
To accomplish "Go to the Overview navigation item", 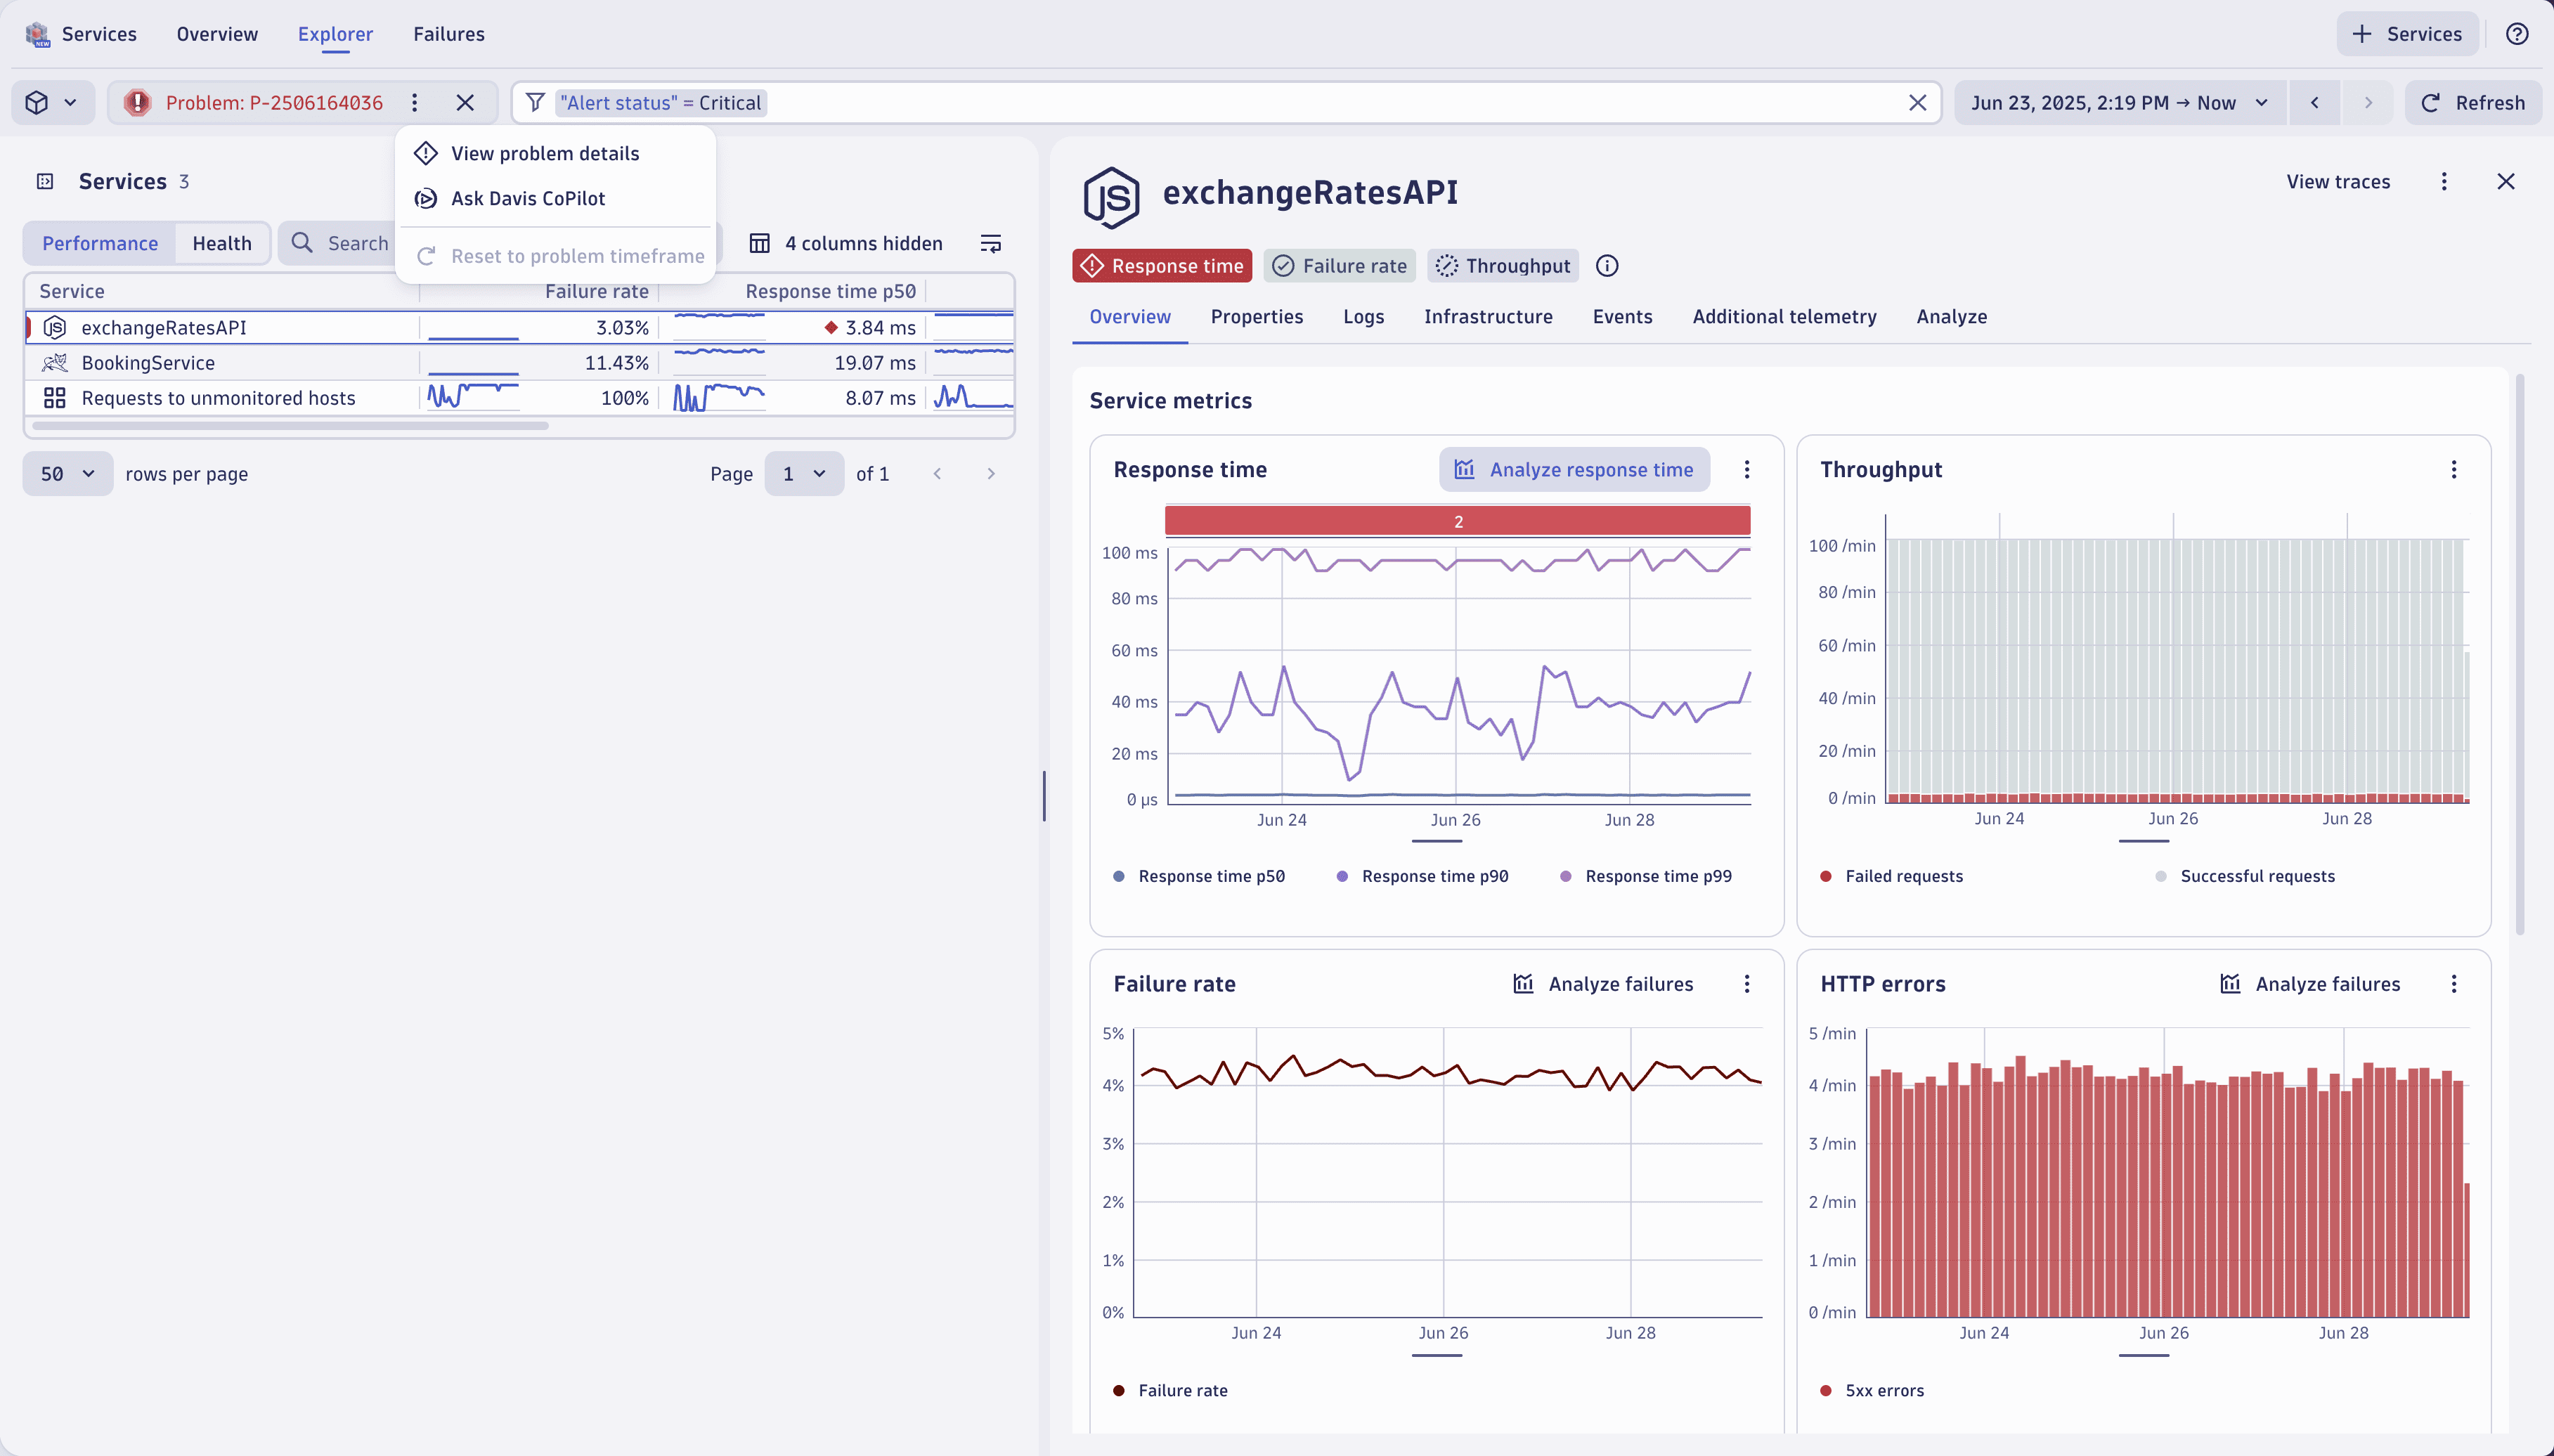I will coord(217,34).
